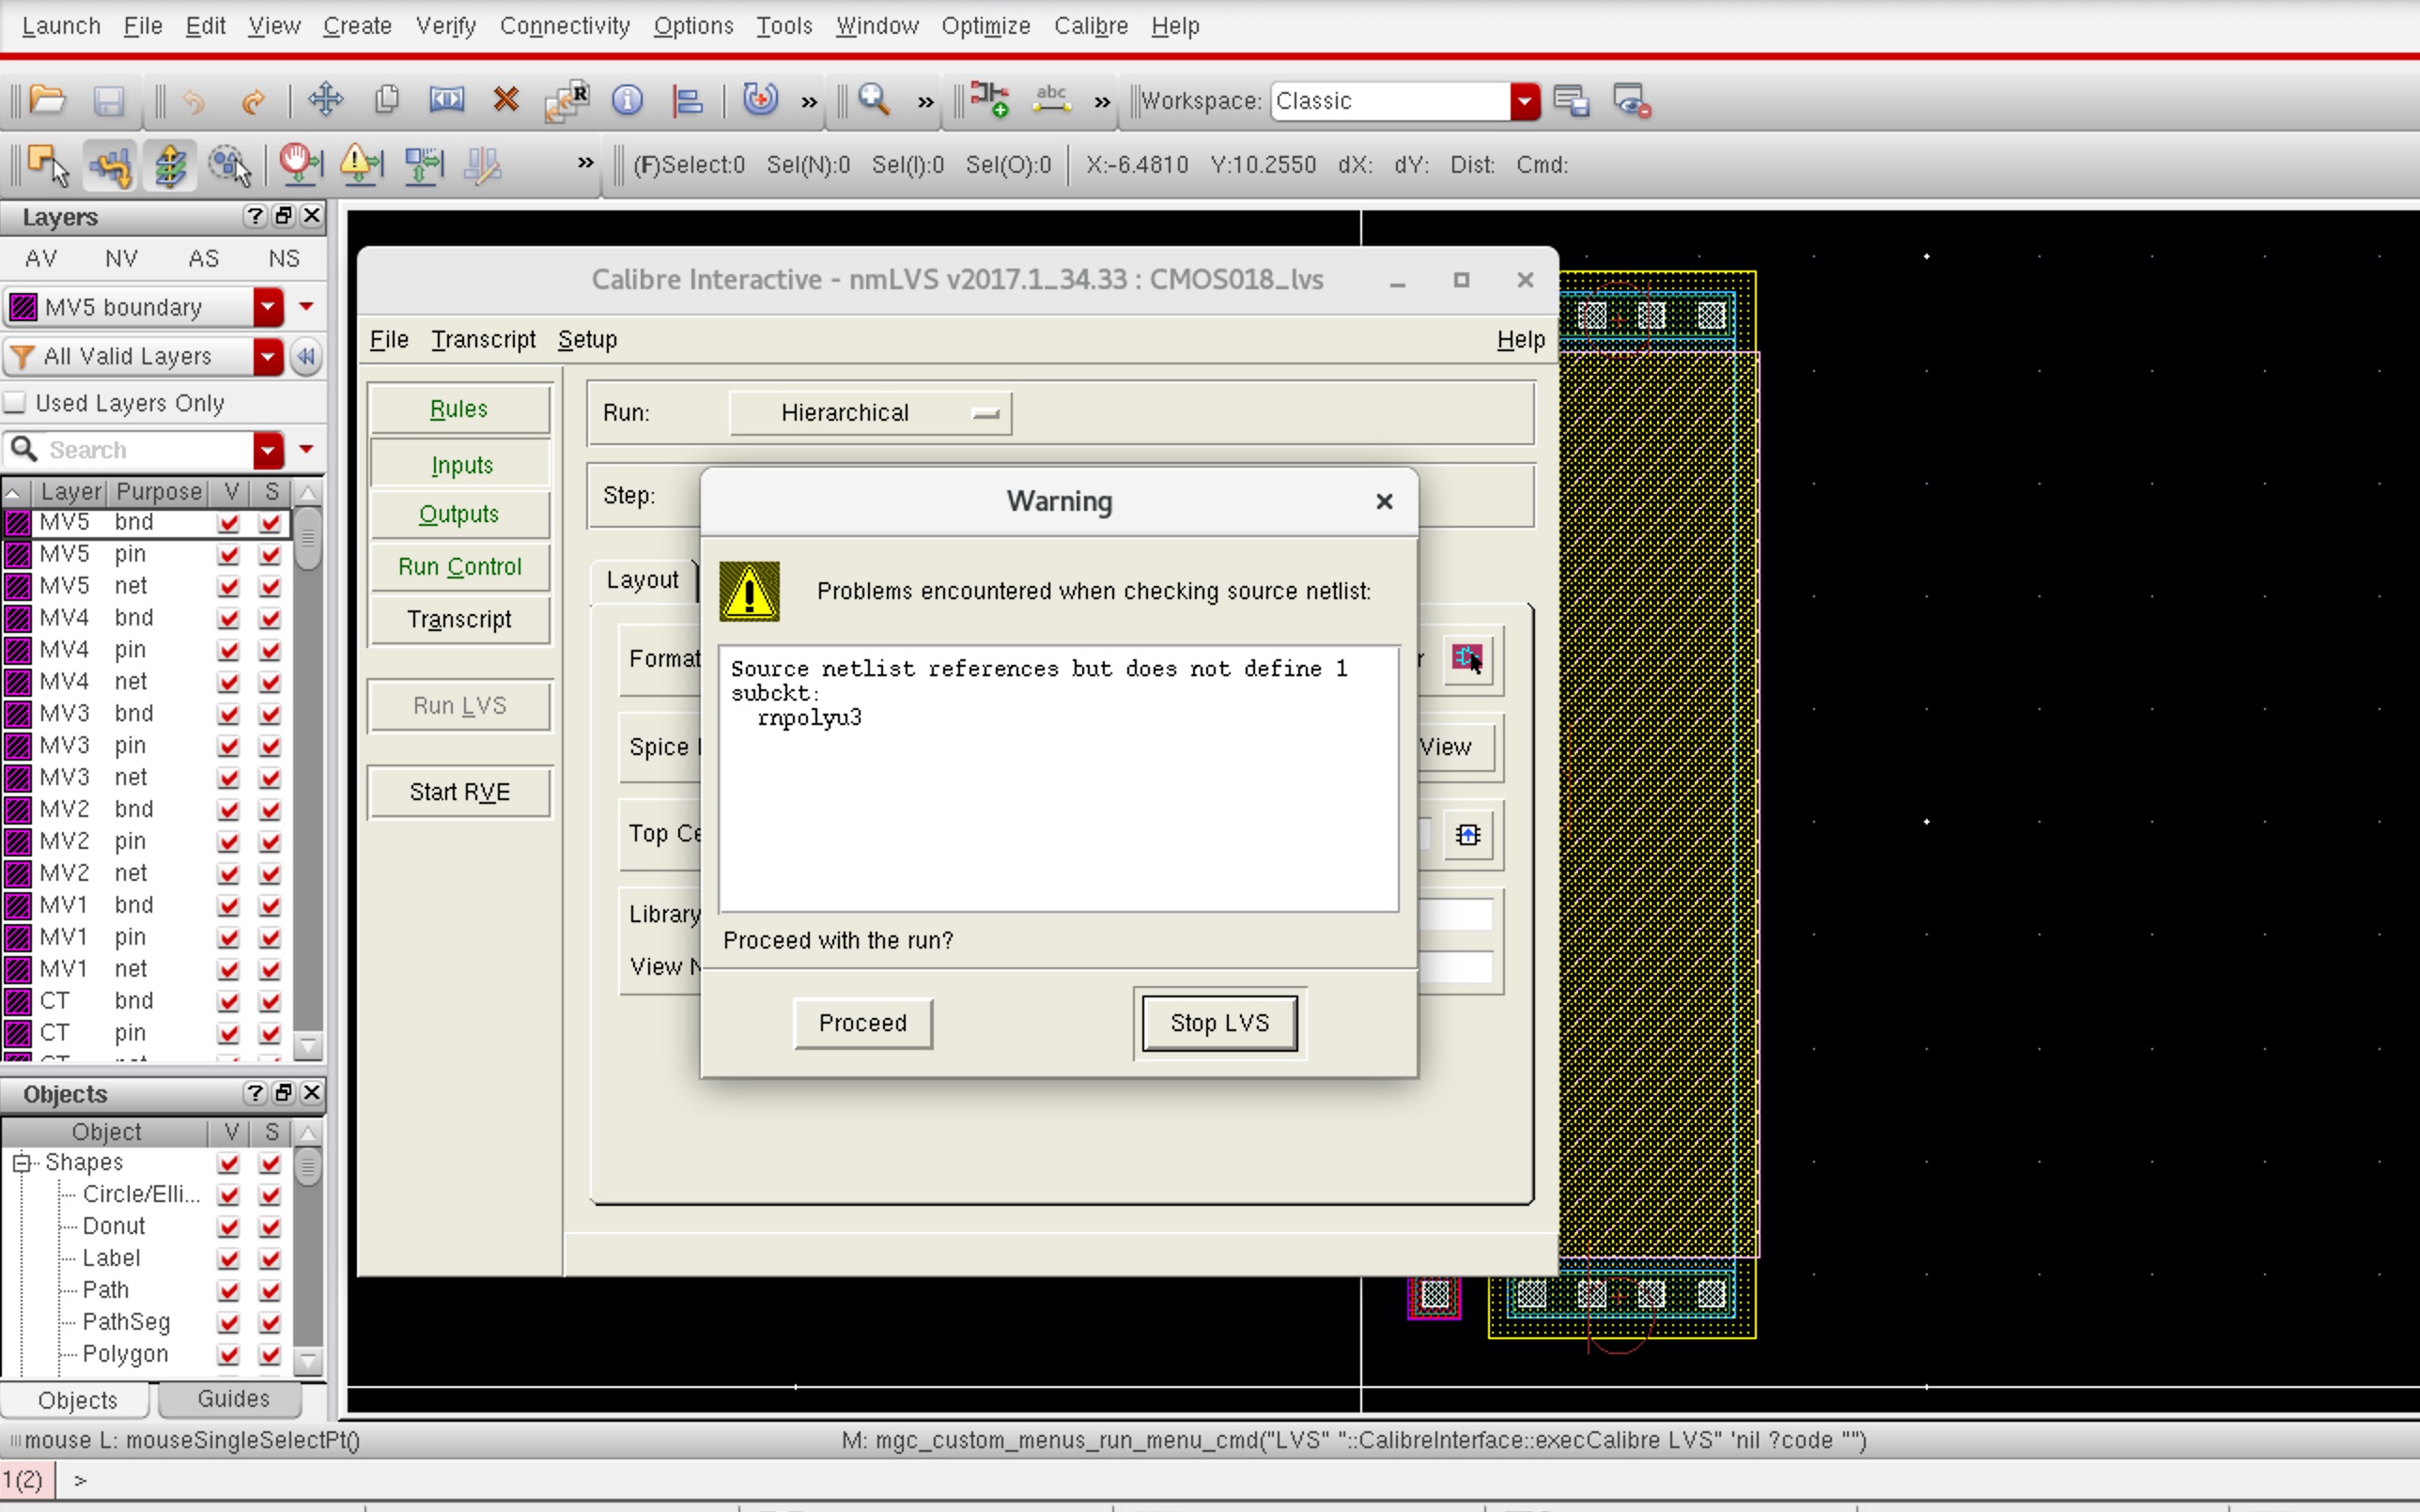
Task: Click the workspace view visibility icon
Action: pyautogui.click(x=1632, y=101)
